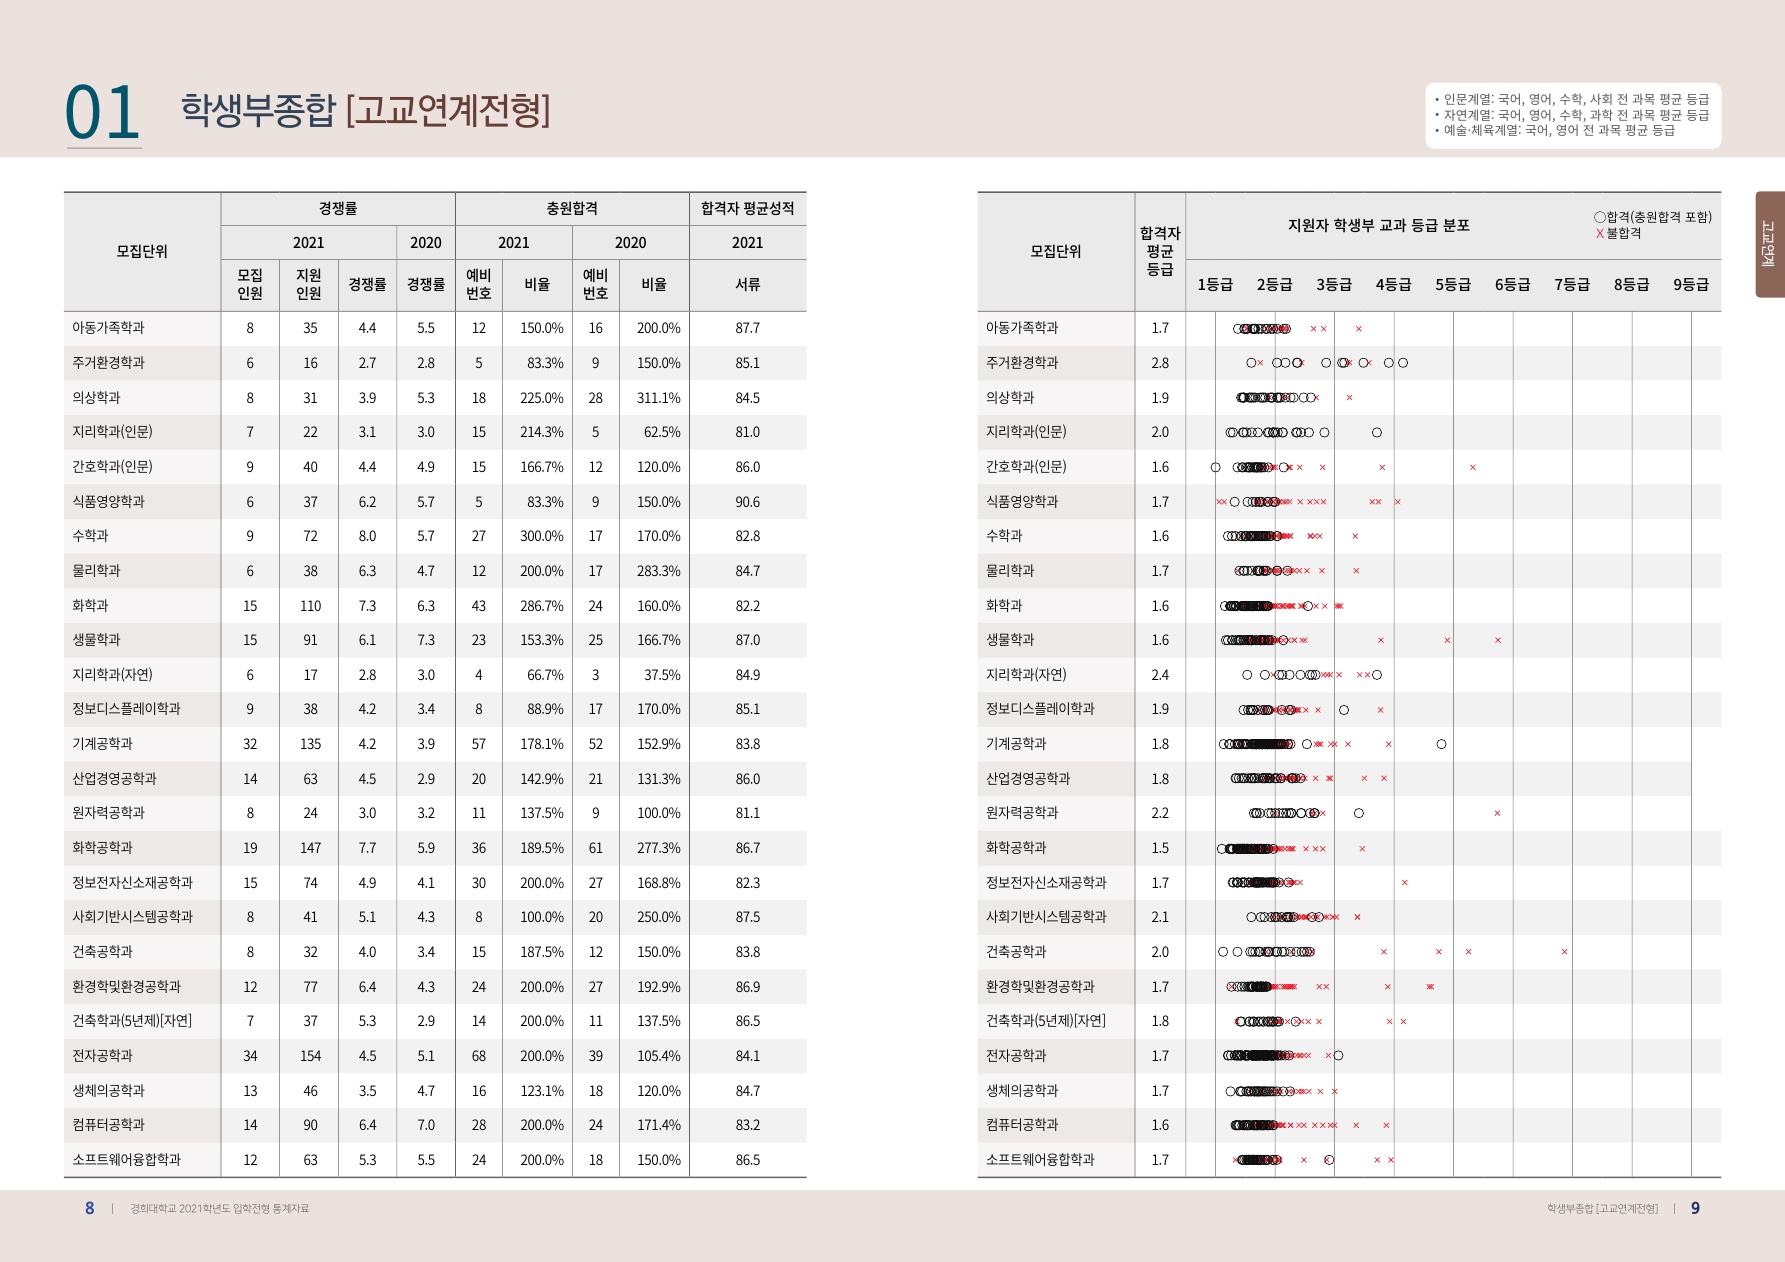This screenshot has width=1785, height=1262.
Task: Select 지리학과(자연) in left table
Action: coord(112,675)
